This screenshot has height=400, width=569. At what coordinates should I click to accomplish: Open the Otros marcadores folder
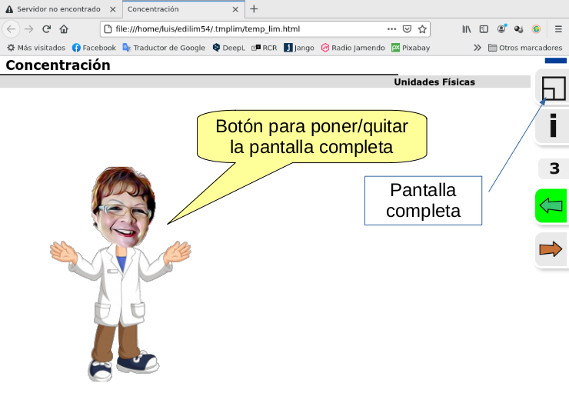click(525, 48)
